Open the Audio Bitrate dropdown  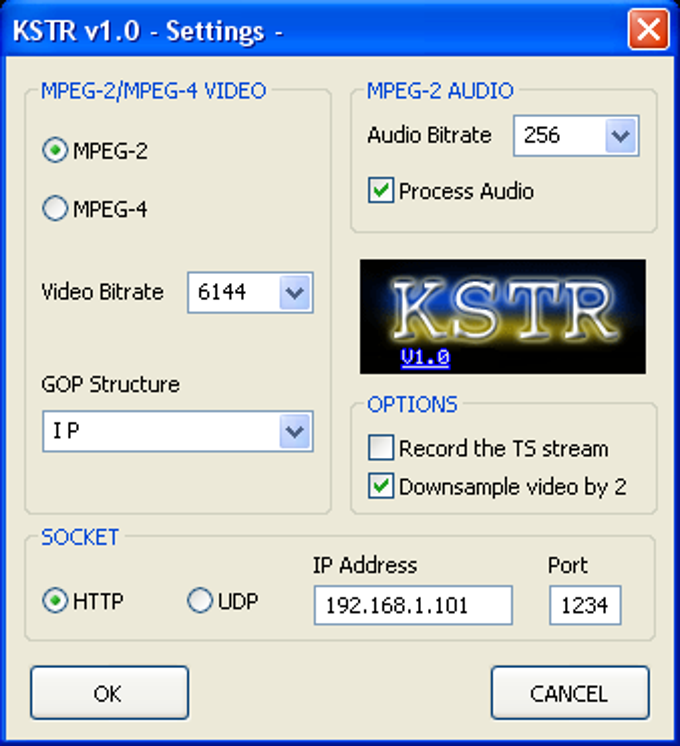(x=621, y=136)
